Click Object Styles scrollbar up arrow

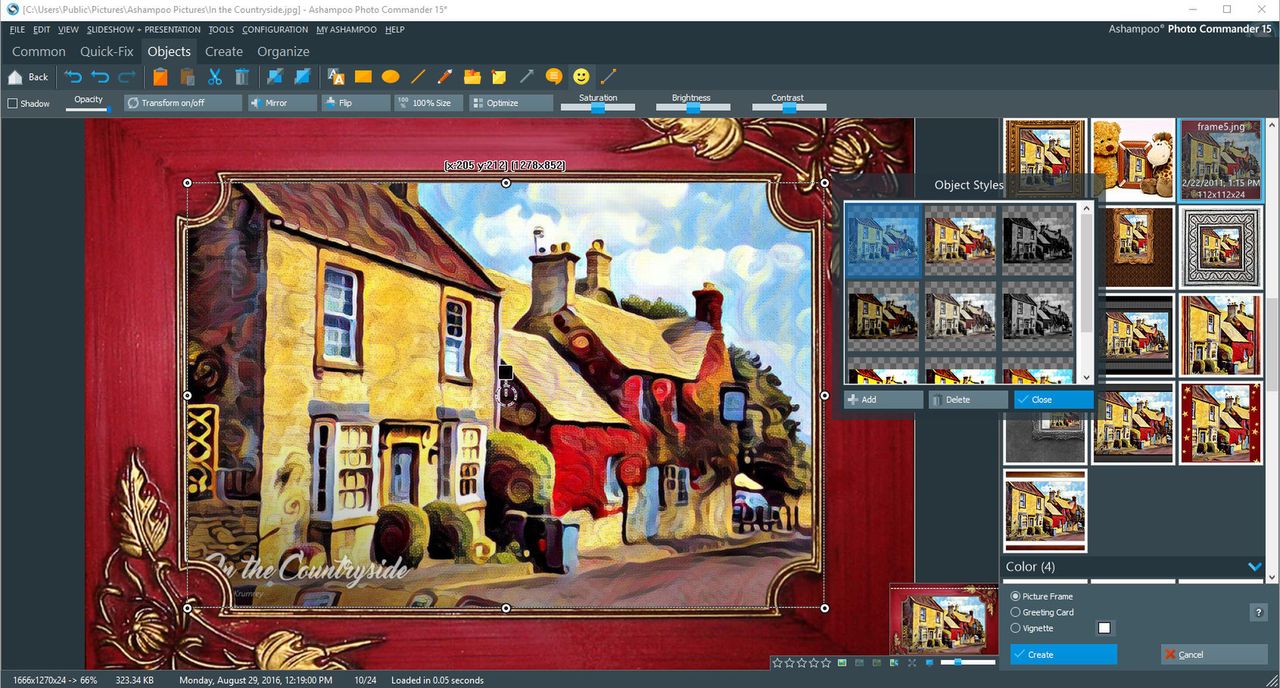(1087, 209)
